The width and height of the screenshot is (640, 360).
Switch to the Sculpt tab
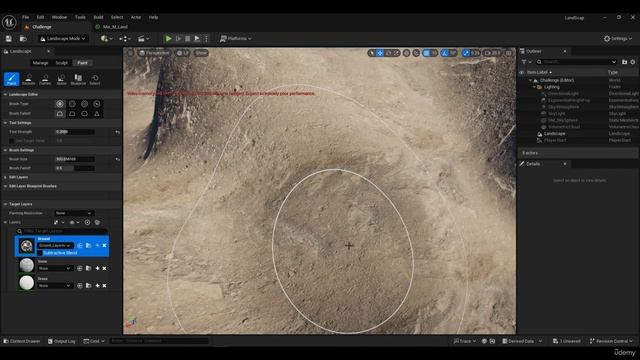coord(62,63)
